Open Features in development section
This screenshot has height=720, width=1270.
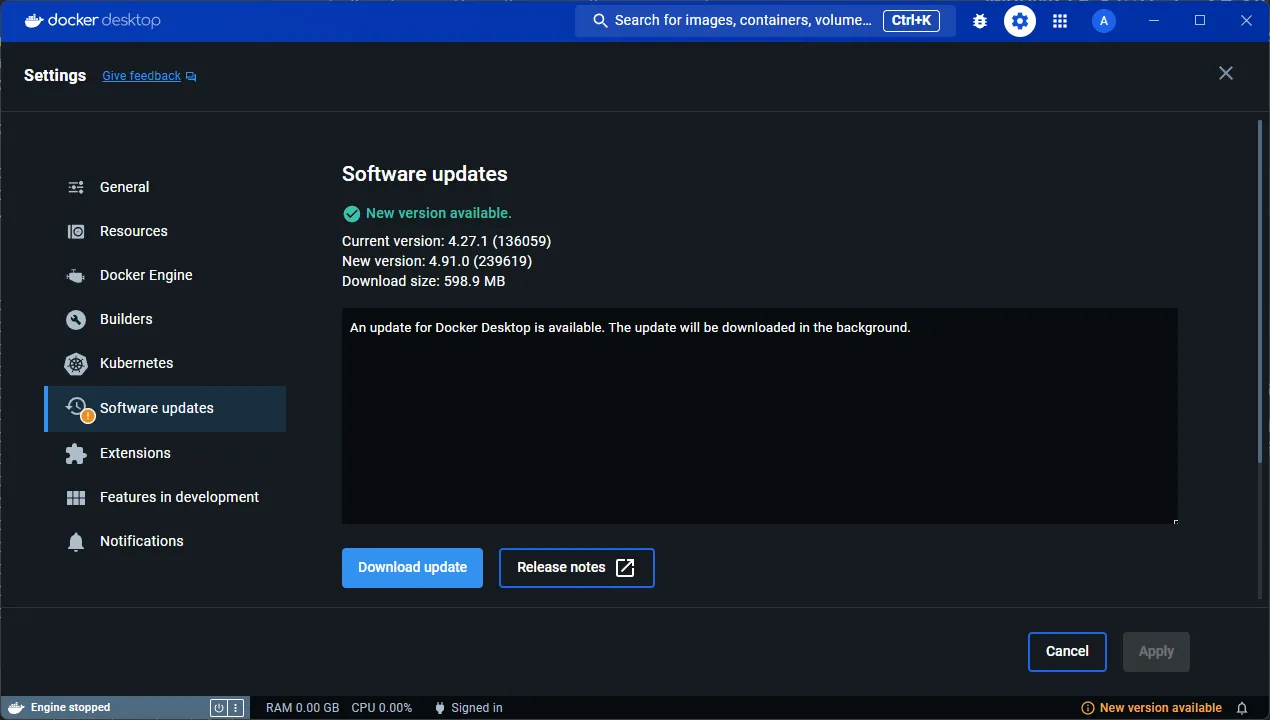(165, 497)
